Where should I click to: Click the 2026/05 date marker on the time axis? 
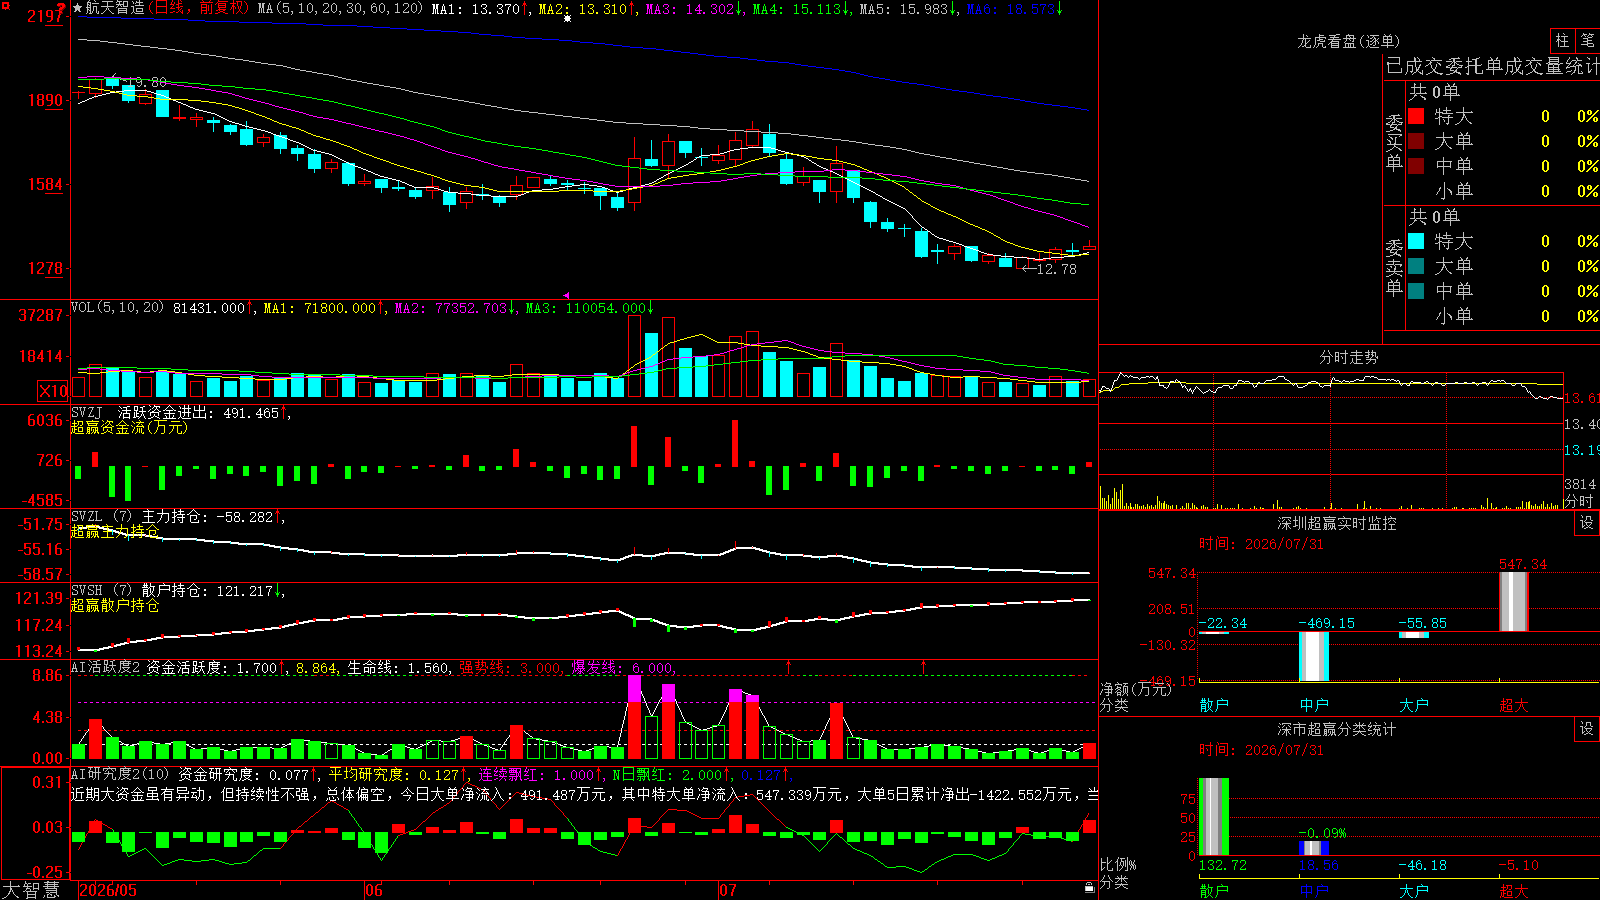(108, 890)
